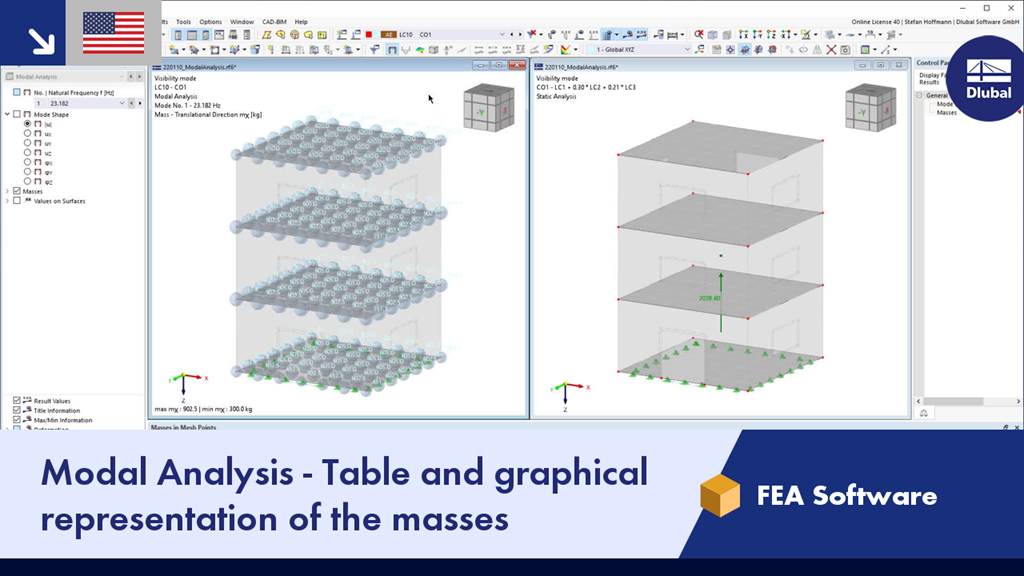Select the uY mode shape radio button
Image resolution: width=1024 pixels, height=576 pixels.
tap(27, 143)
